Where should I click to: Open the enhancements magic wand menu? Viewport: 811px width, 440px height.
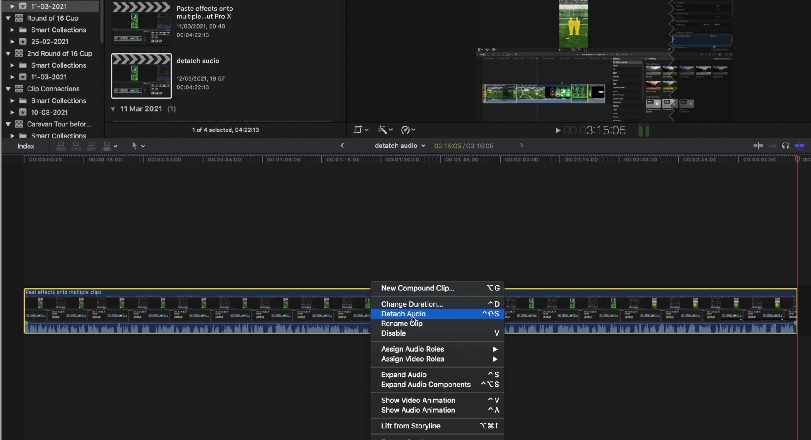[x=385, y=130]
